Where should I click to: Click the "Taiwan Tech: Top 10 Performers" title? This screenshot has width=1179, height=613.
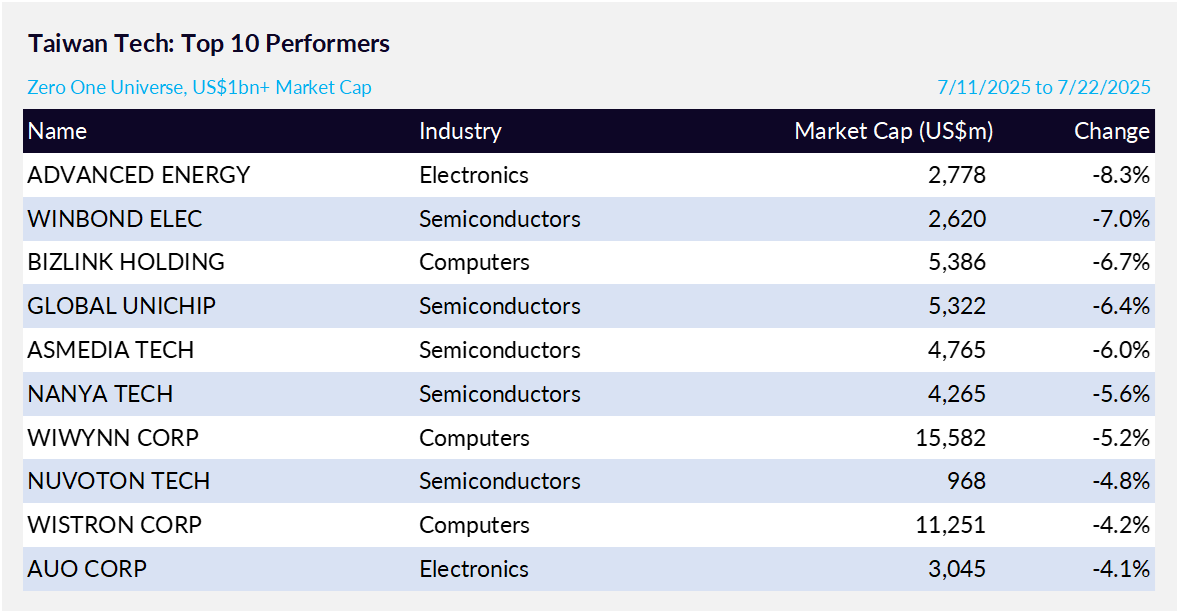pos(208,44)
